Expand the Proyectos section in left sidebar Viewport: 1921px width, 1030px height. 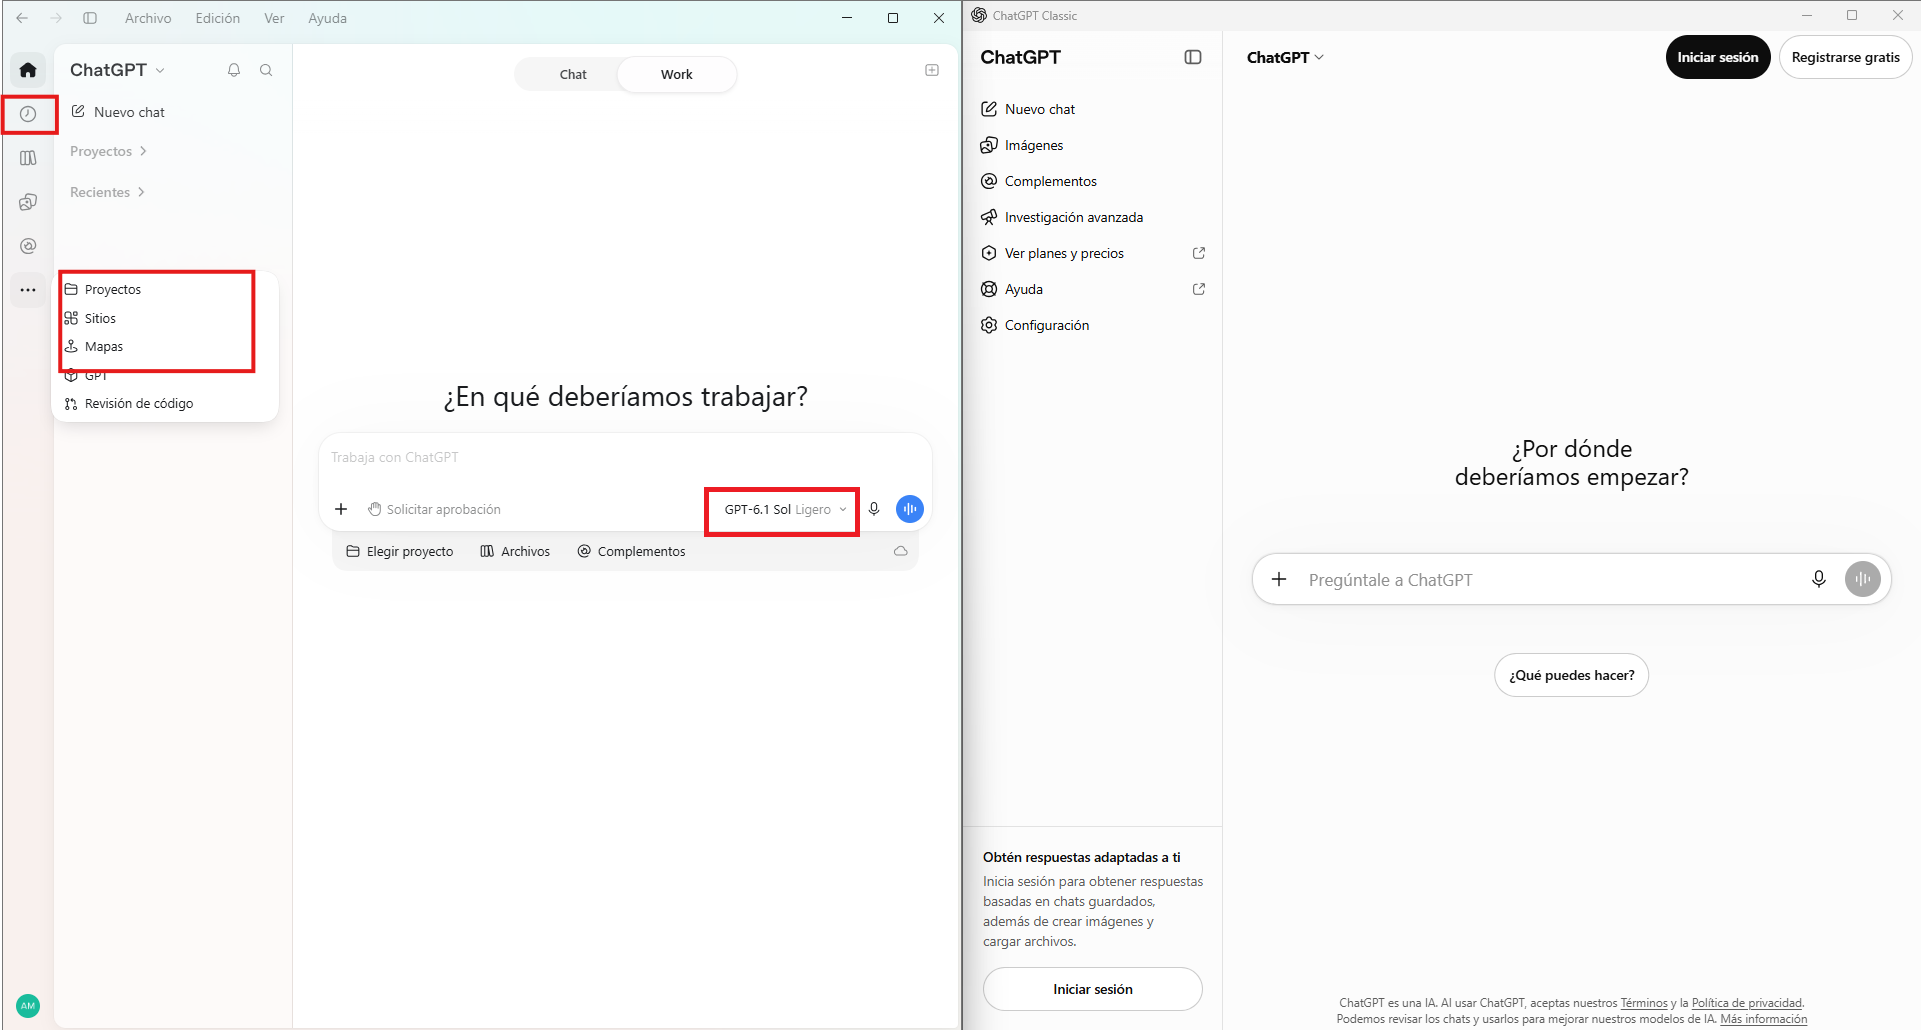point(109,151)
